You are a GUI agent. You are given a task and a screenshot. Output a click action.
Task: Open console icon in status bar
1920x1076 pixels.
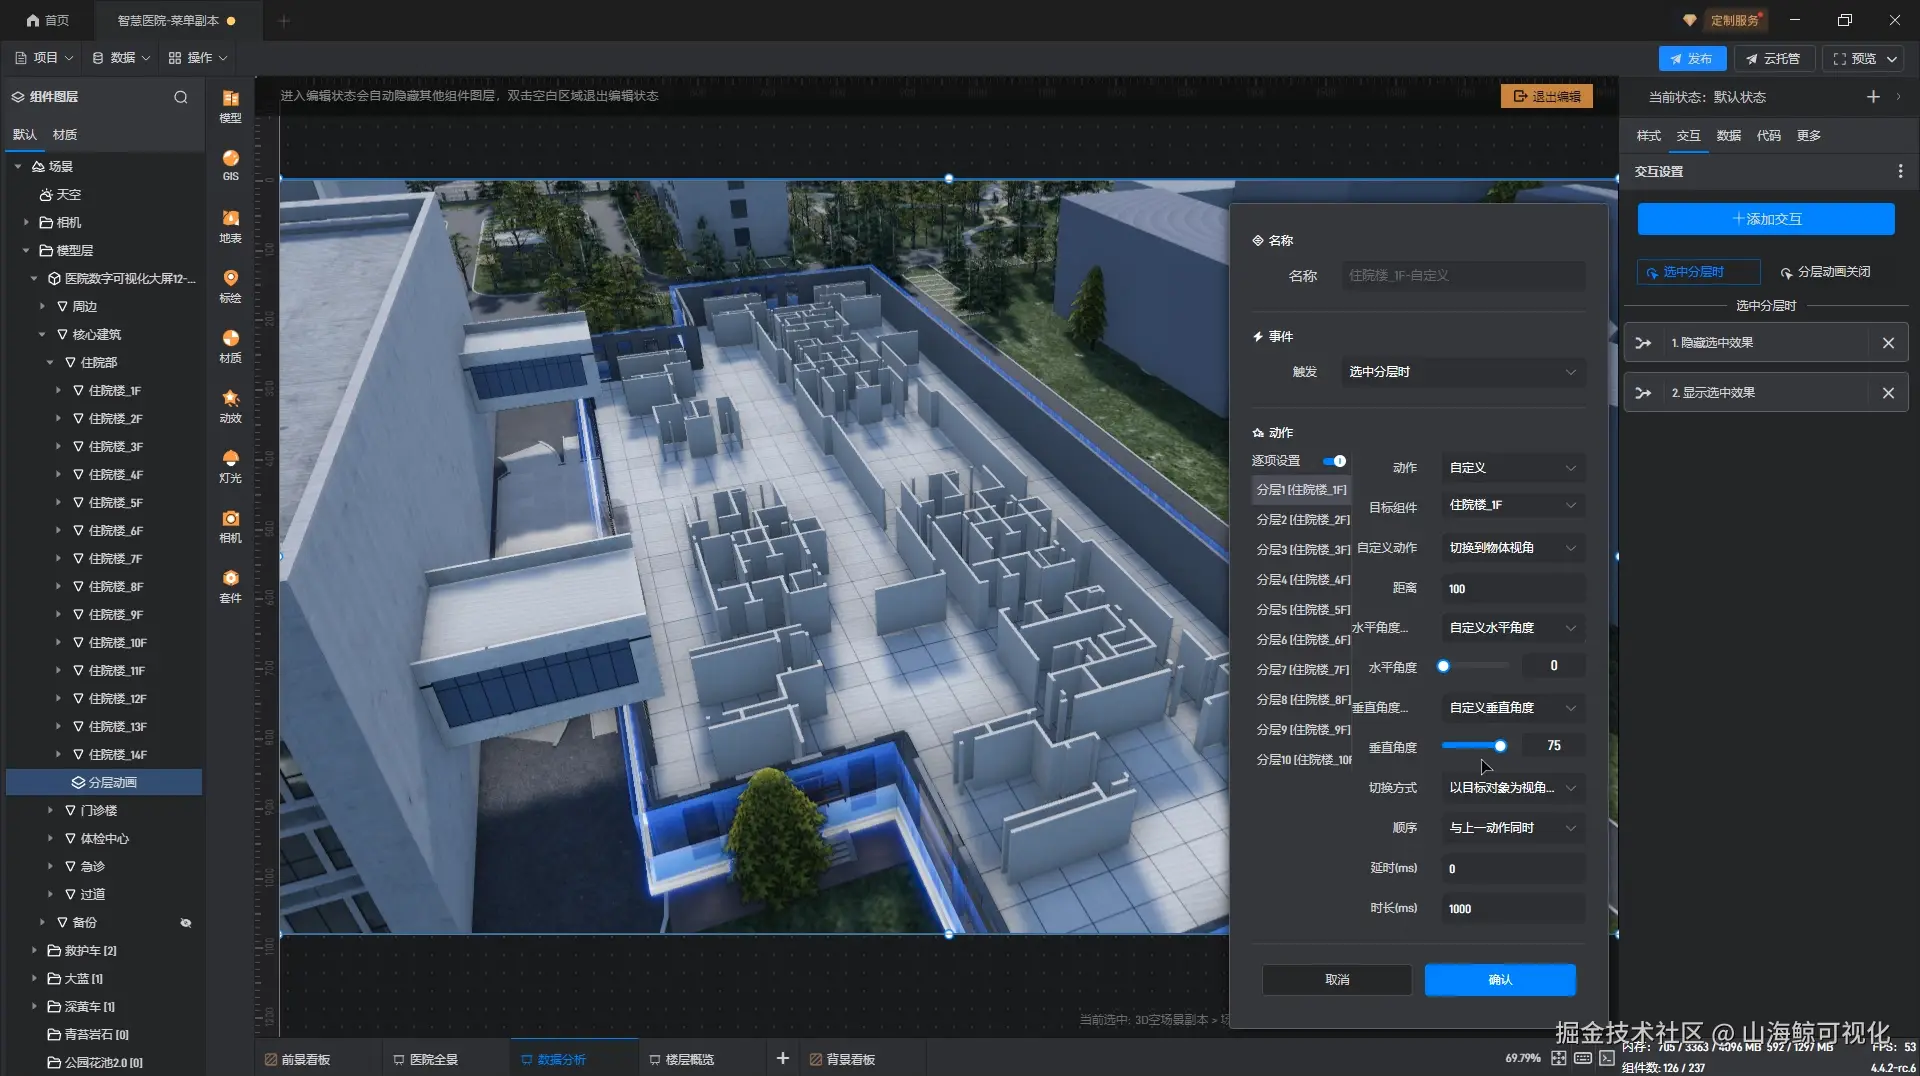click(1607, 1058)
